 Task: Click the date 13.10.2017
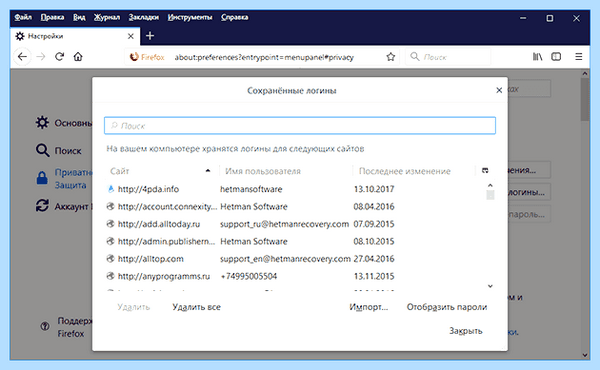374,189
